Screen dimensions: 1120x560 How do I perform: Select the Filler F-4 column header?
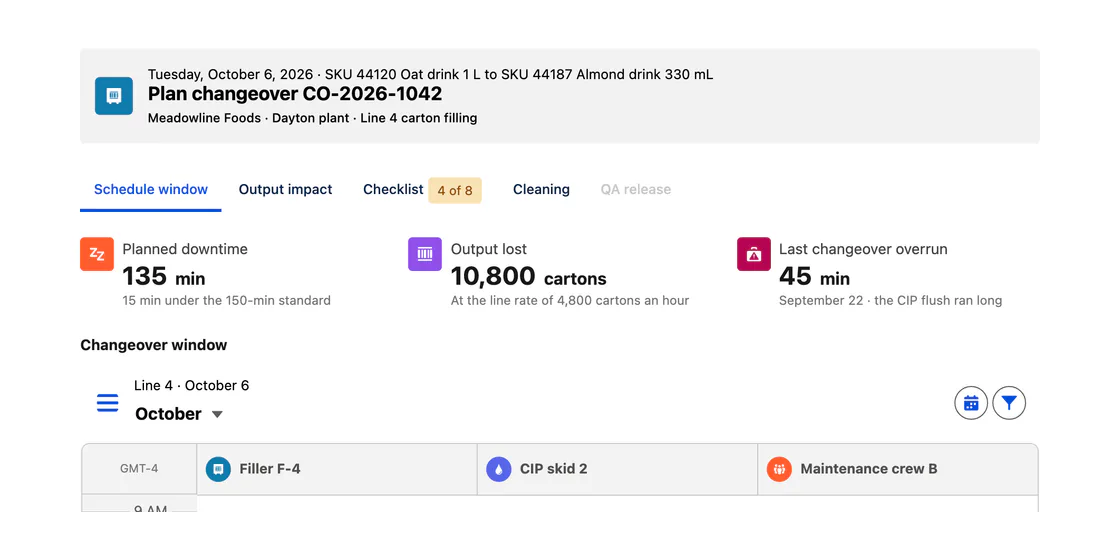click(337, 469)
